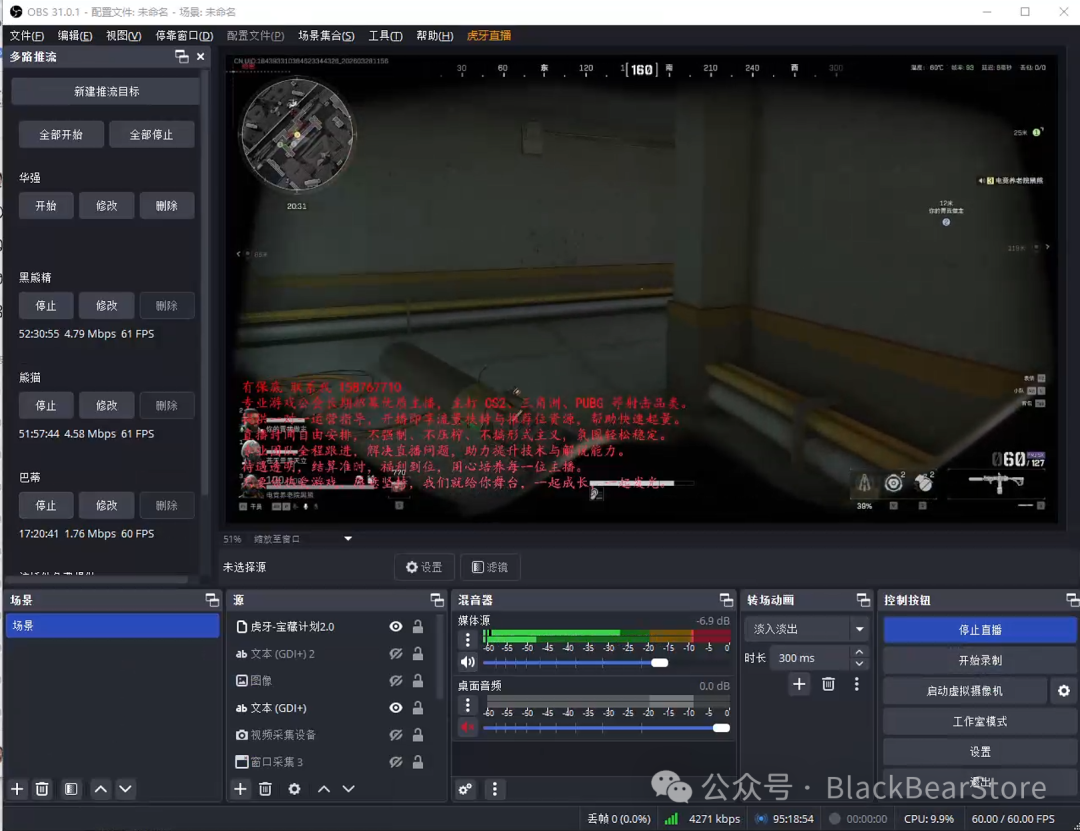Click the 停止直播 button
1080x831 pixels.
[x=979, y=630]
